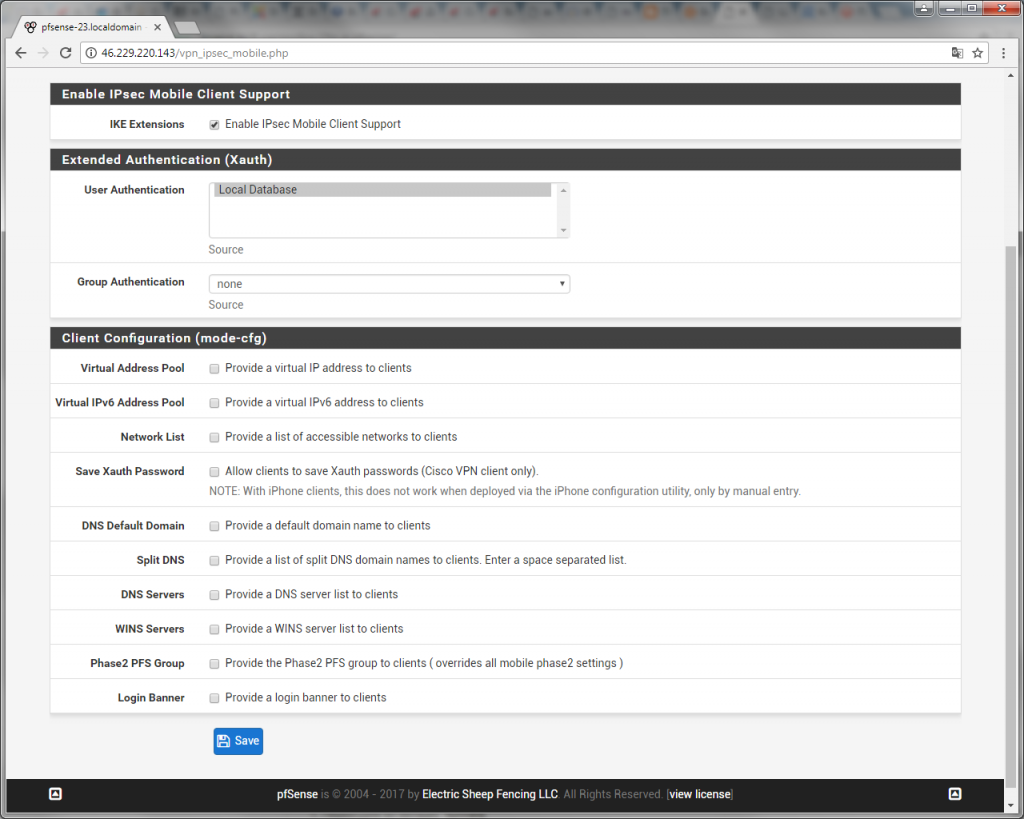Check Provide a login banner to clients

point(214,698)
